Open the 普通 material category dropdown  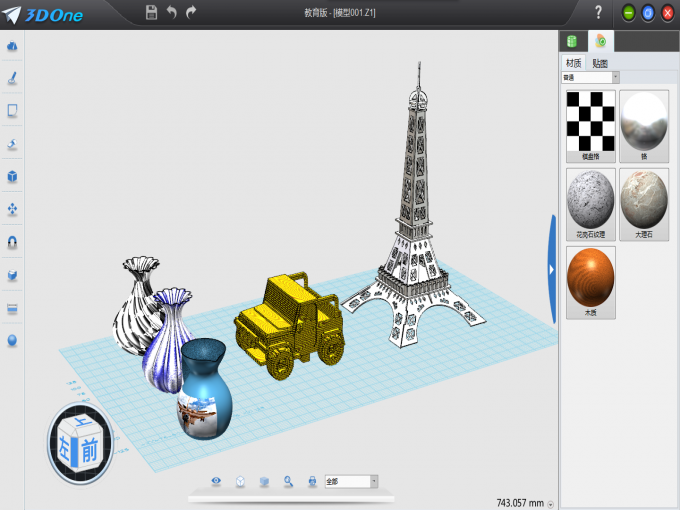tap(615, 77)
